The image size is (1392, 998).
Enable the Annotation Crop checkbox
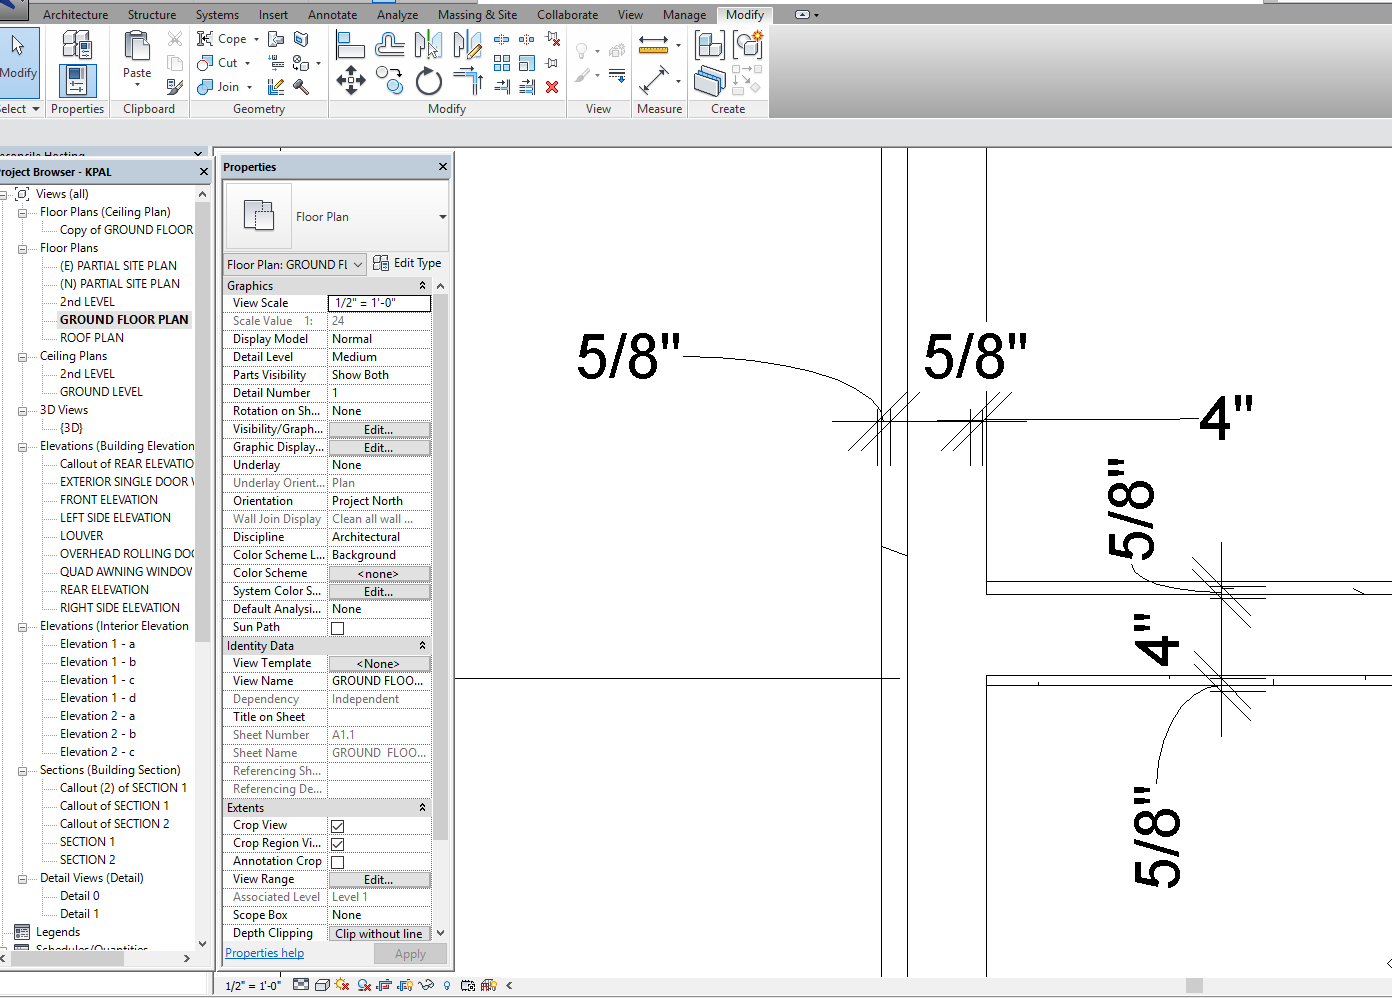click(338, 862)
